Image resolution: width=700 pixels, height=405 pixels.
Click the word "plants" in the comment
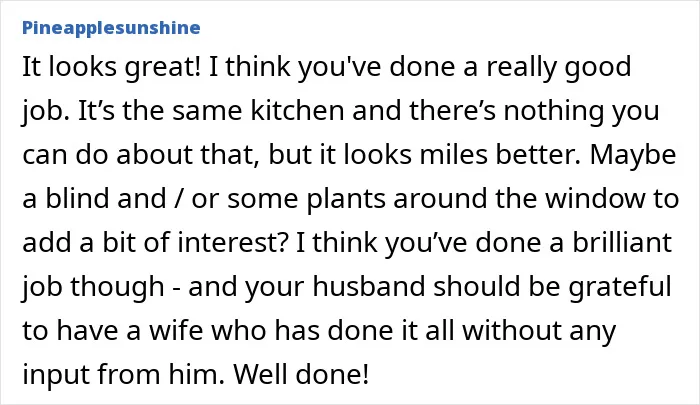pyautogui.click(x=346, y=199)
